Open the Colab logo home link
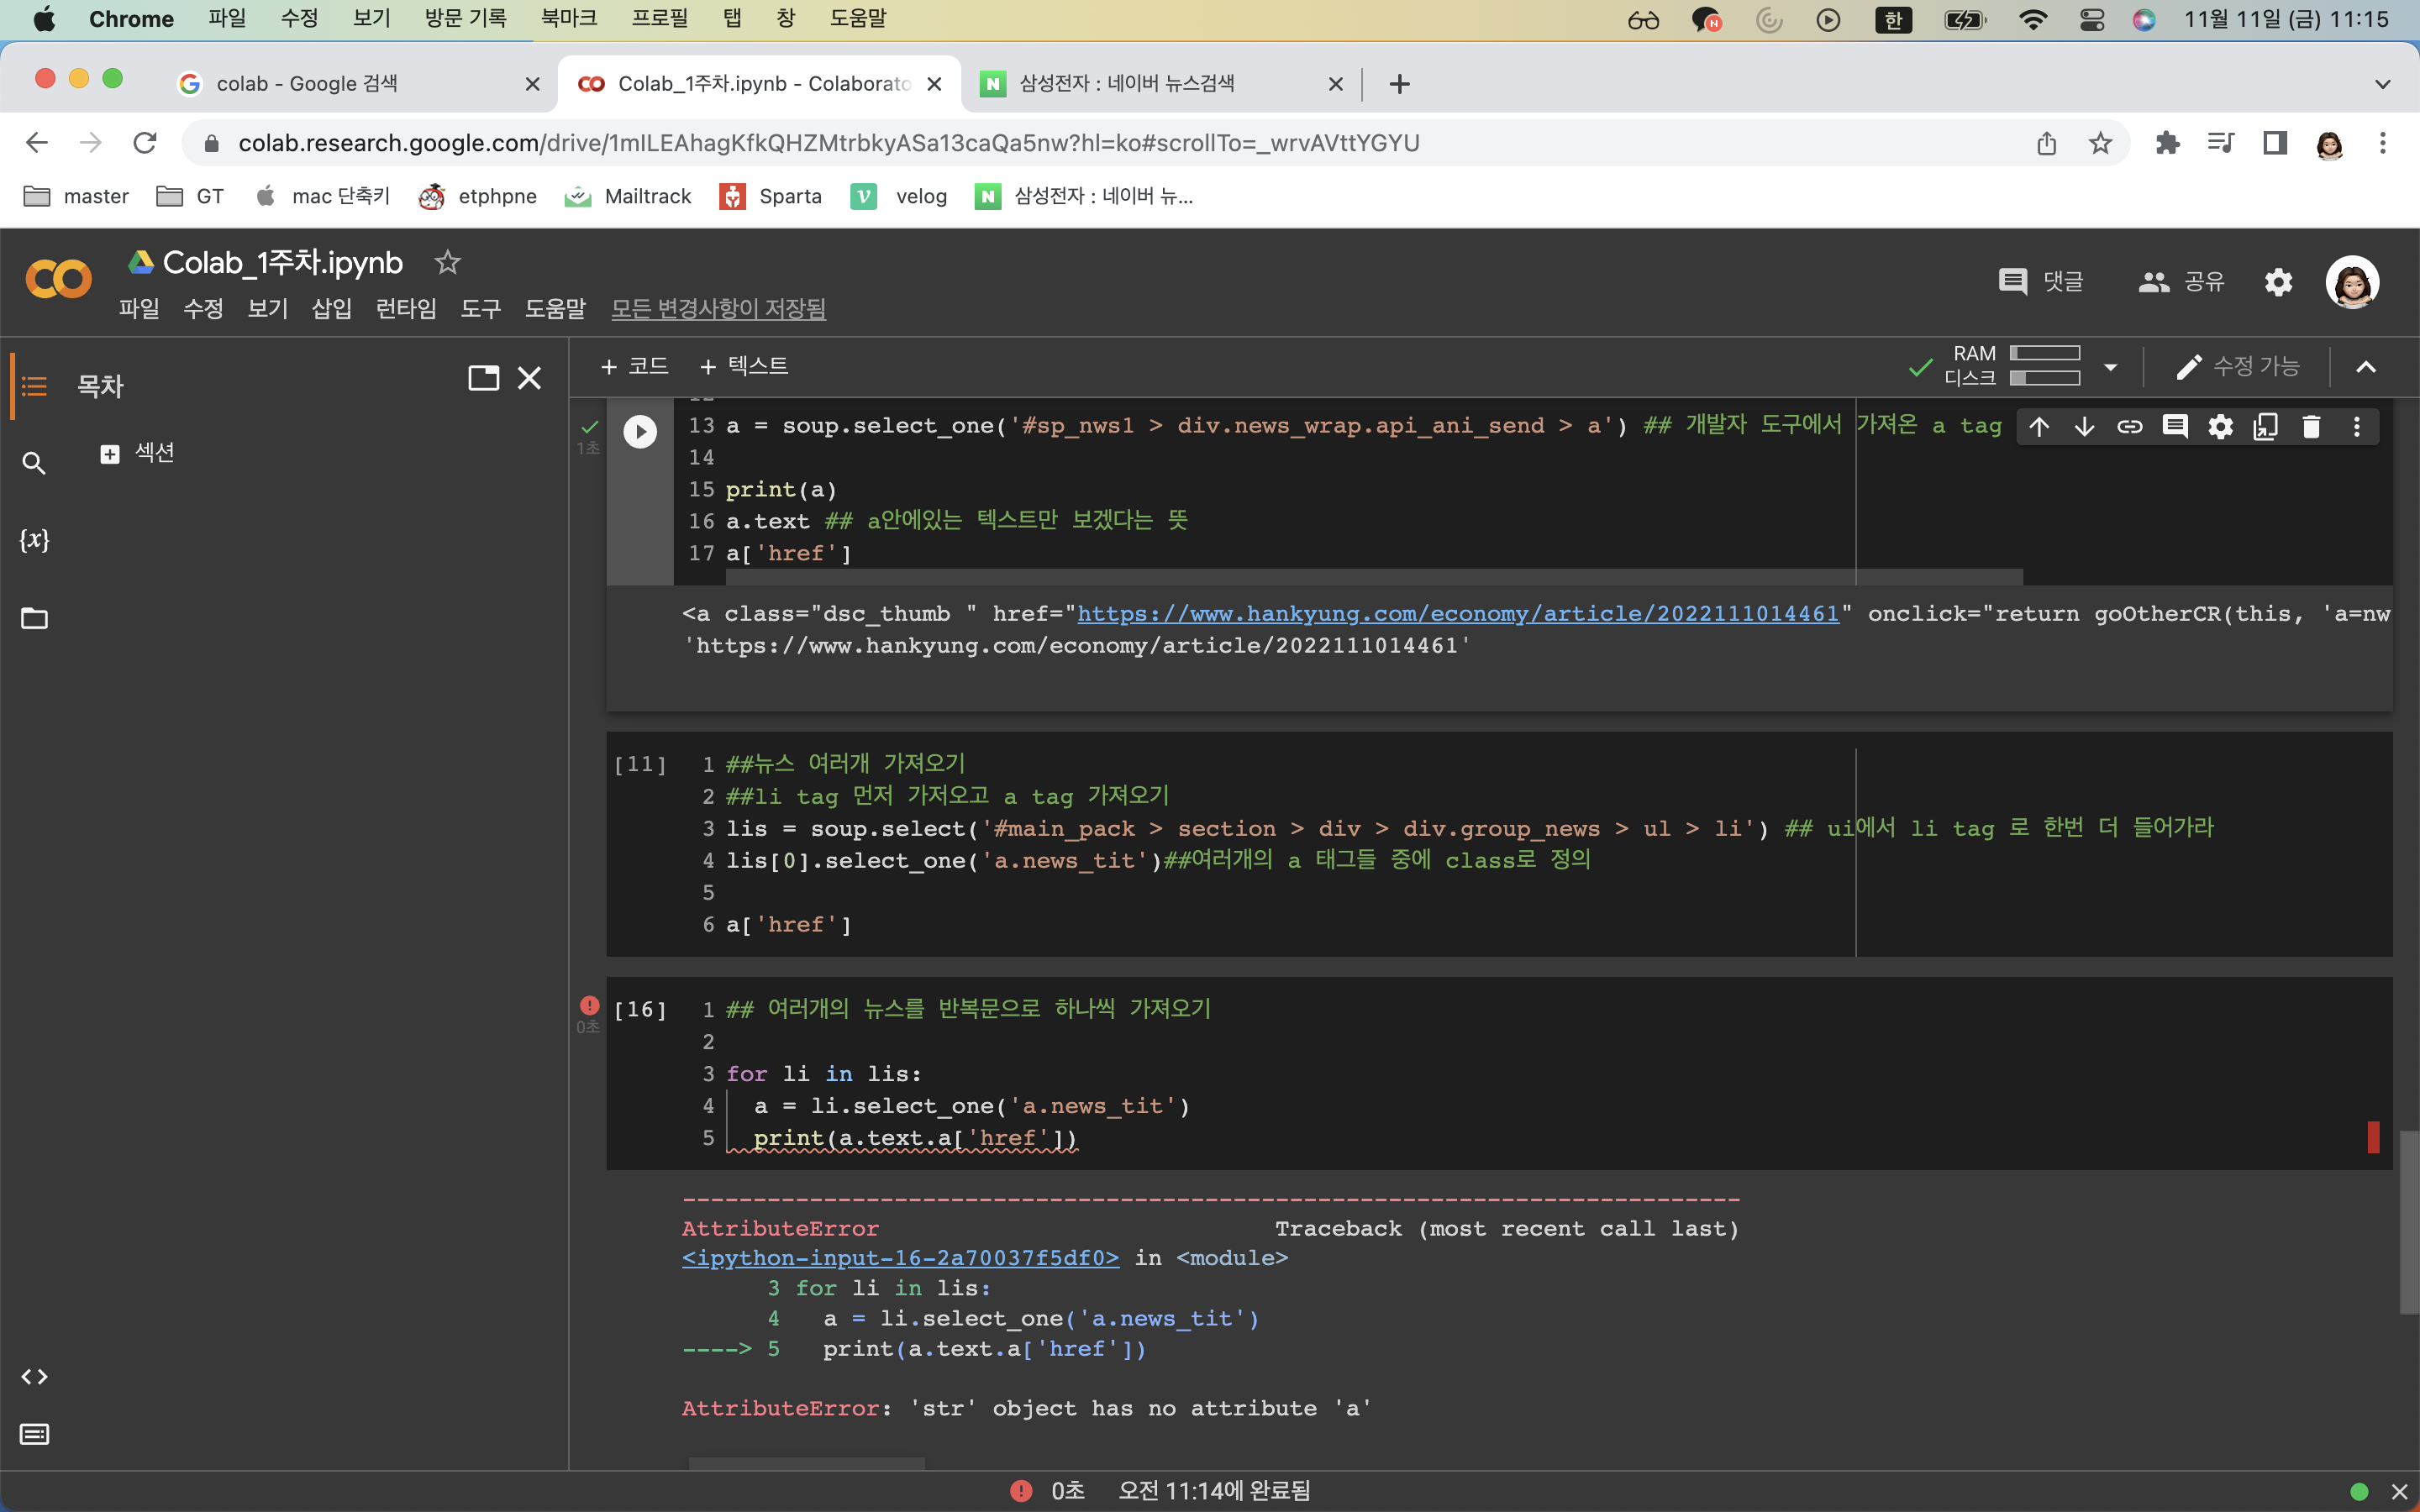Image resolution: width=2420 pixels, height=1512 pixels. coord(58,280)
